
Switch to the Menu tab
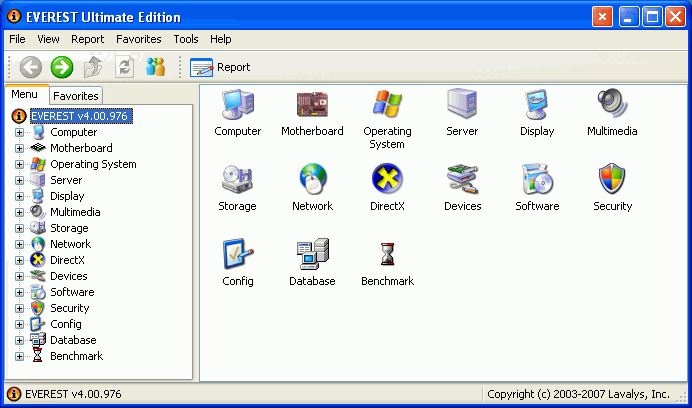pos(24,94)
